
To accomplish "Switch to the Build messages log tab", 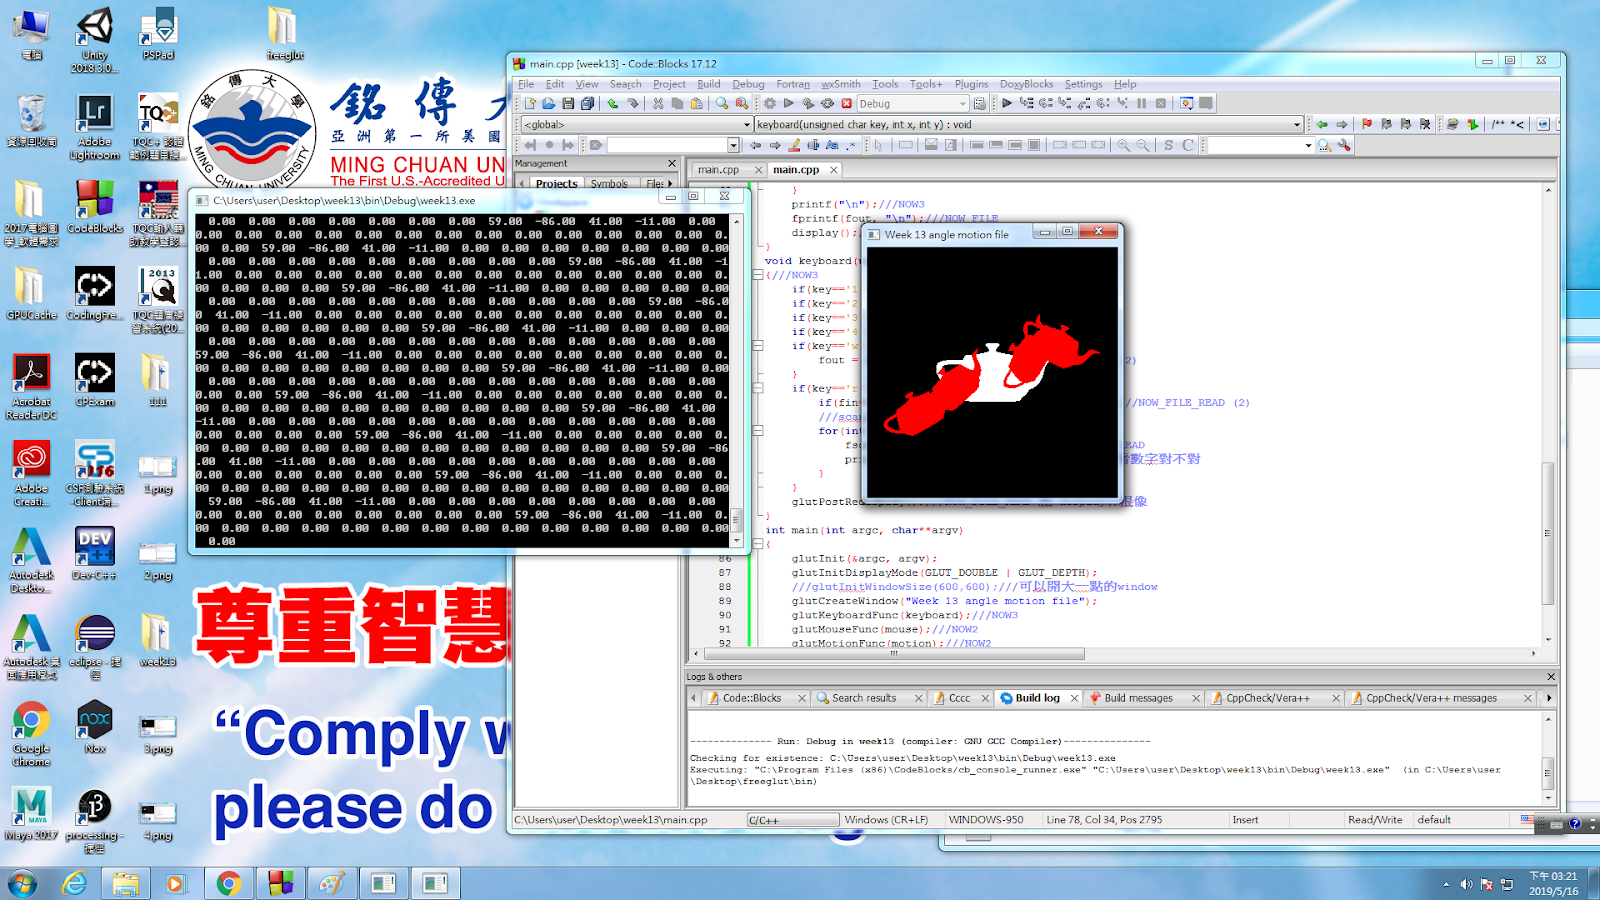I will pos(1138,698).
